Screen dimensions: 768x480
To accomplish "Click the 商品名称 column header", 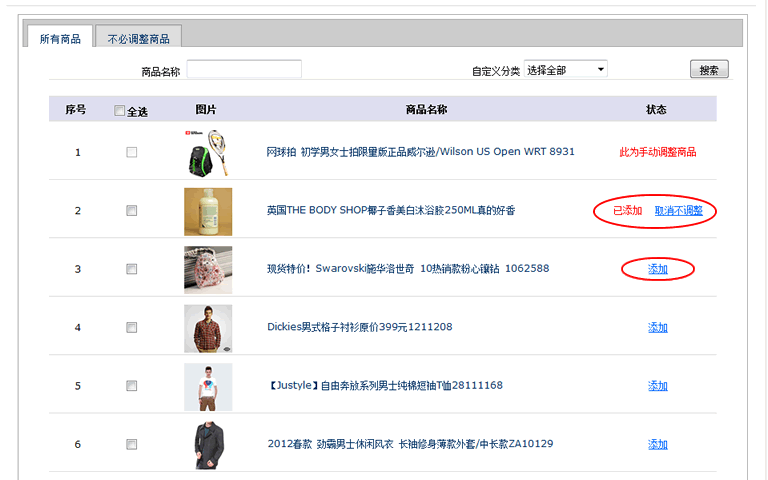I will click(x=426, y=110).
